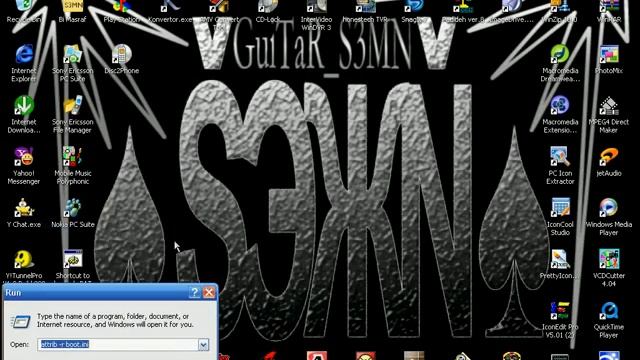
Task: Select the WinRAR shortcut
Action: click(x=609, y=10)
